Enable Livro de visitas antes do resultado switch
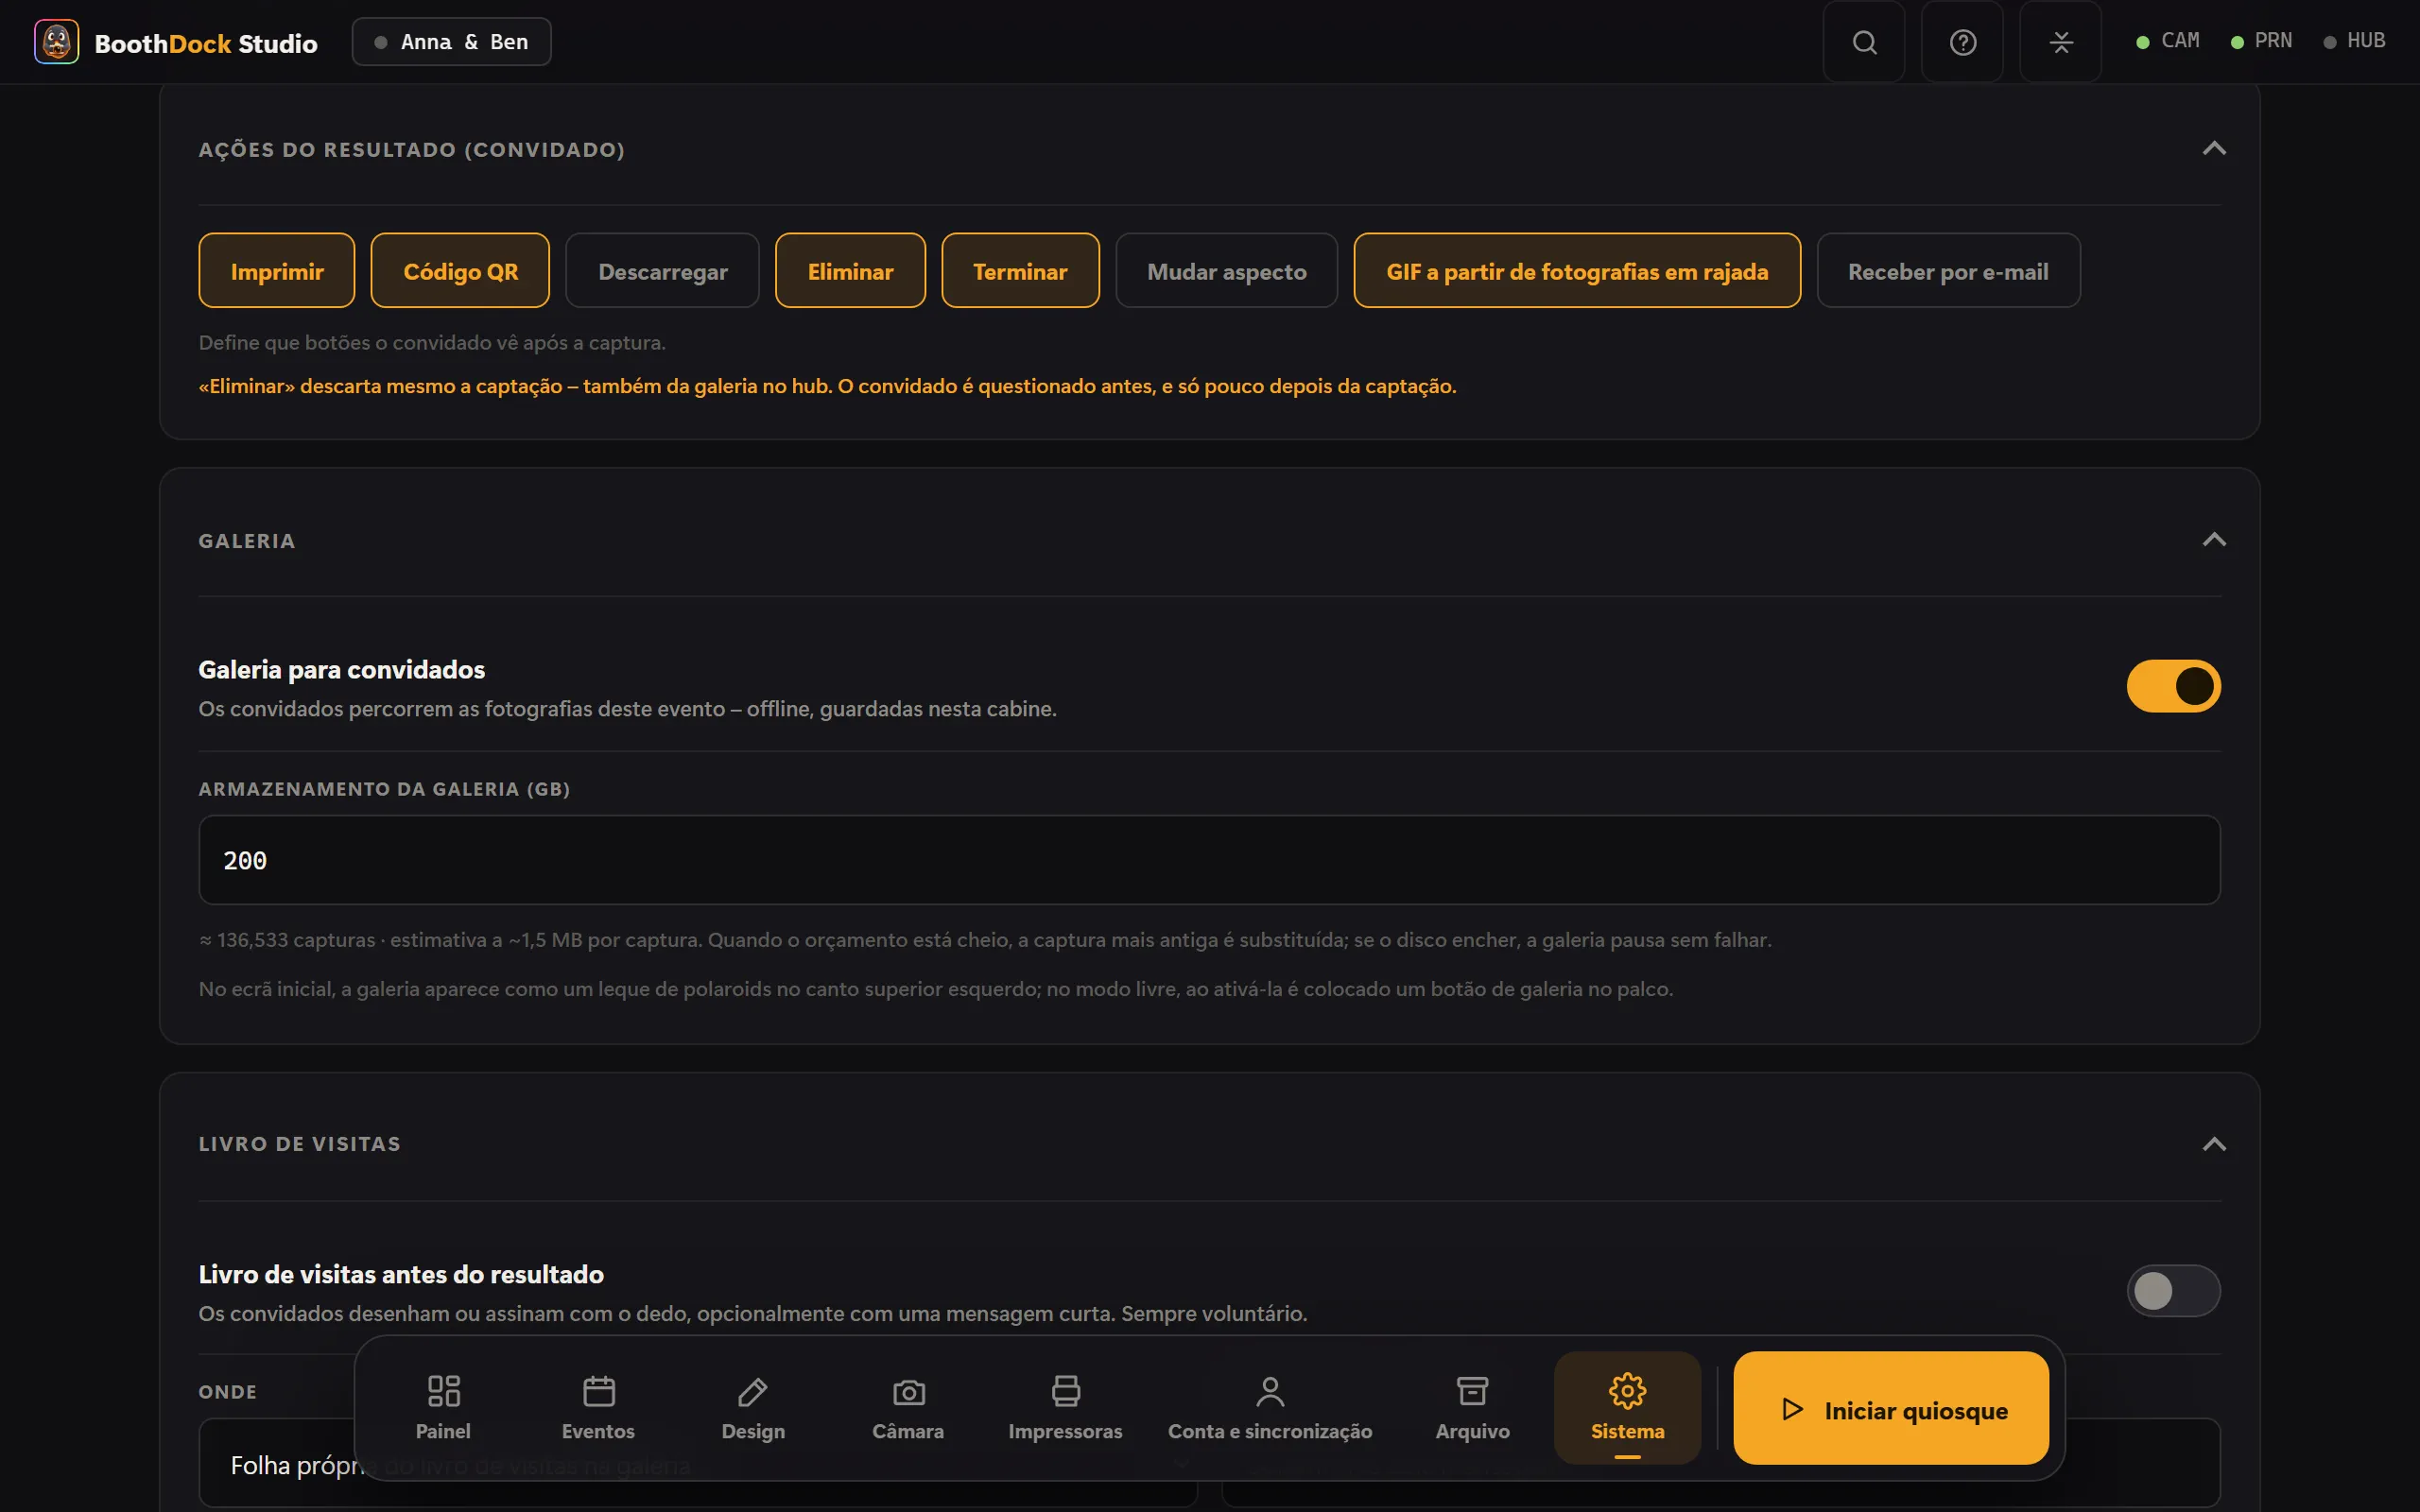 pos(2173,1290)
